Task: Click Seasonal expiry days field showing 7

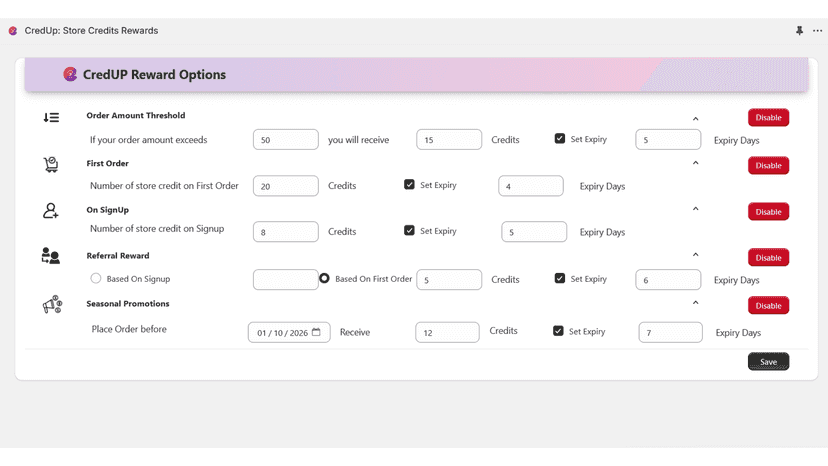Action: click(x=671, y=332)
